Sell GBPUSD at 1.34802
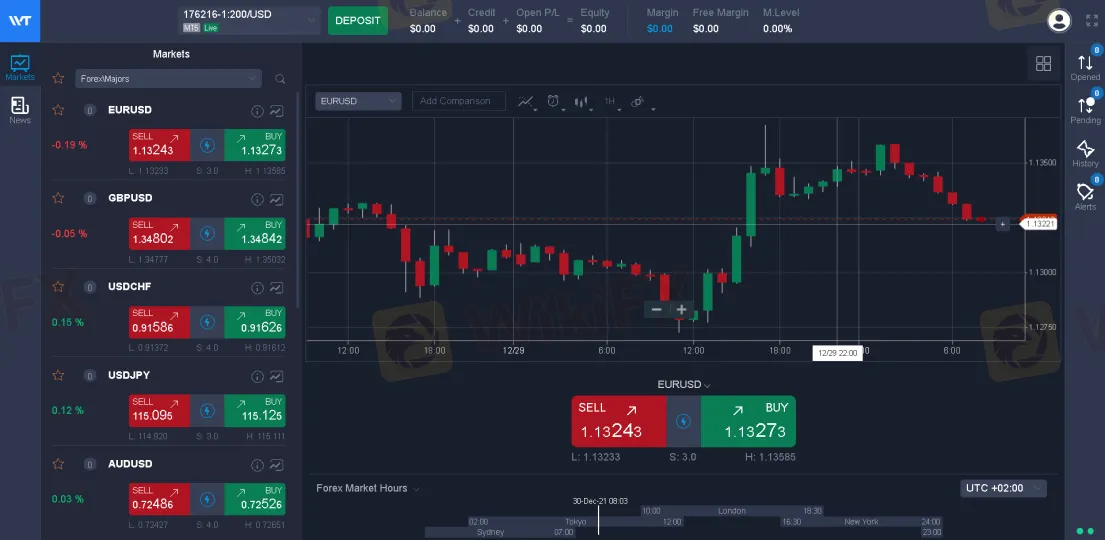Viewport: 1105px width, 540px height. [x=159, y=233]
